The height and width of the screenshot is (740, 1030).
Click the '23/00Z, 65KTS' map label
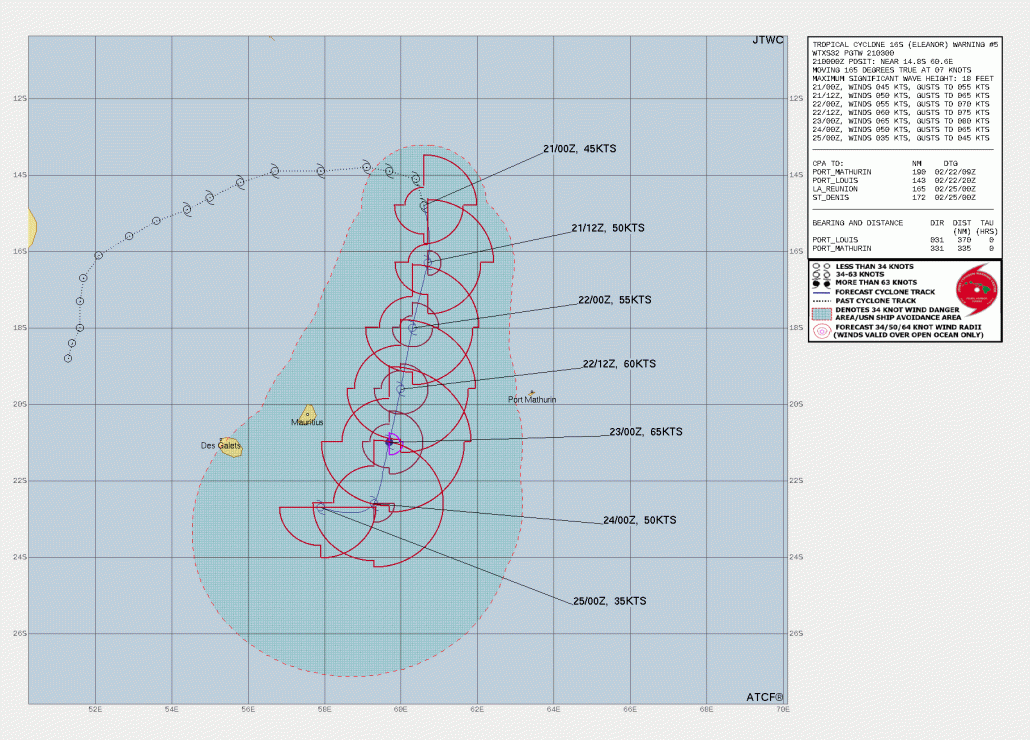[x=646, y=432]
